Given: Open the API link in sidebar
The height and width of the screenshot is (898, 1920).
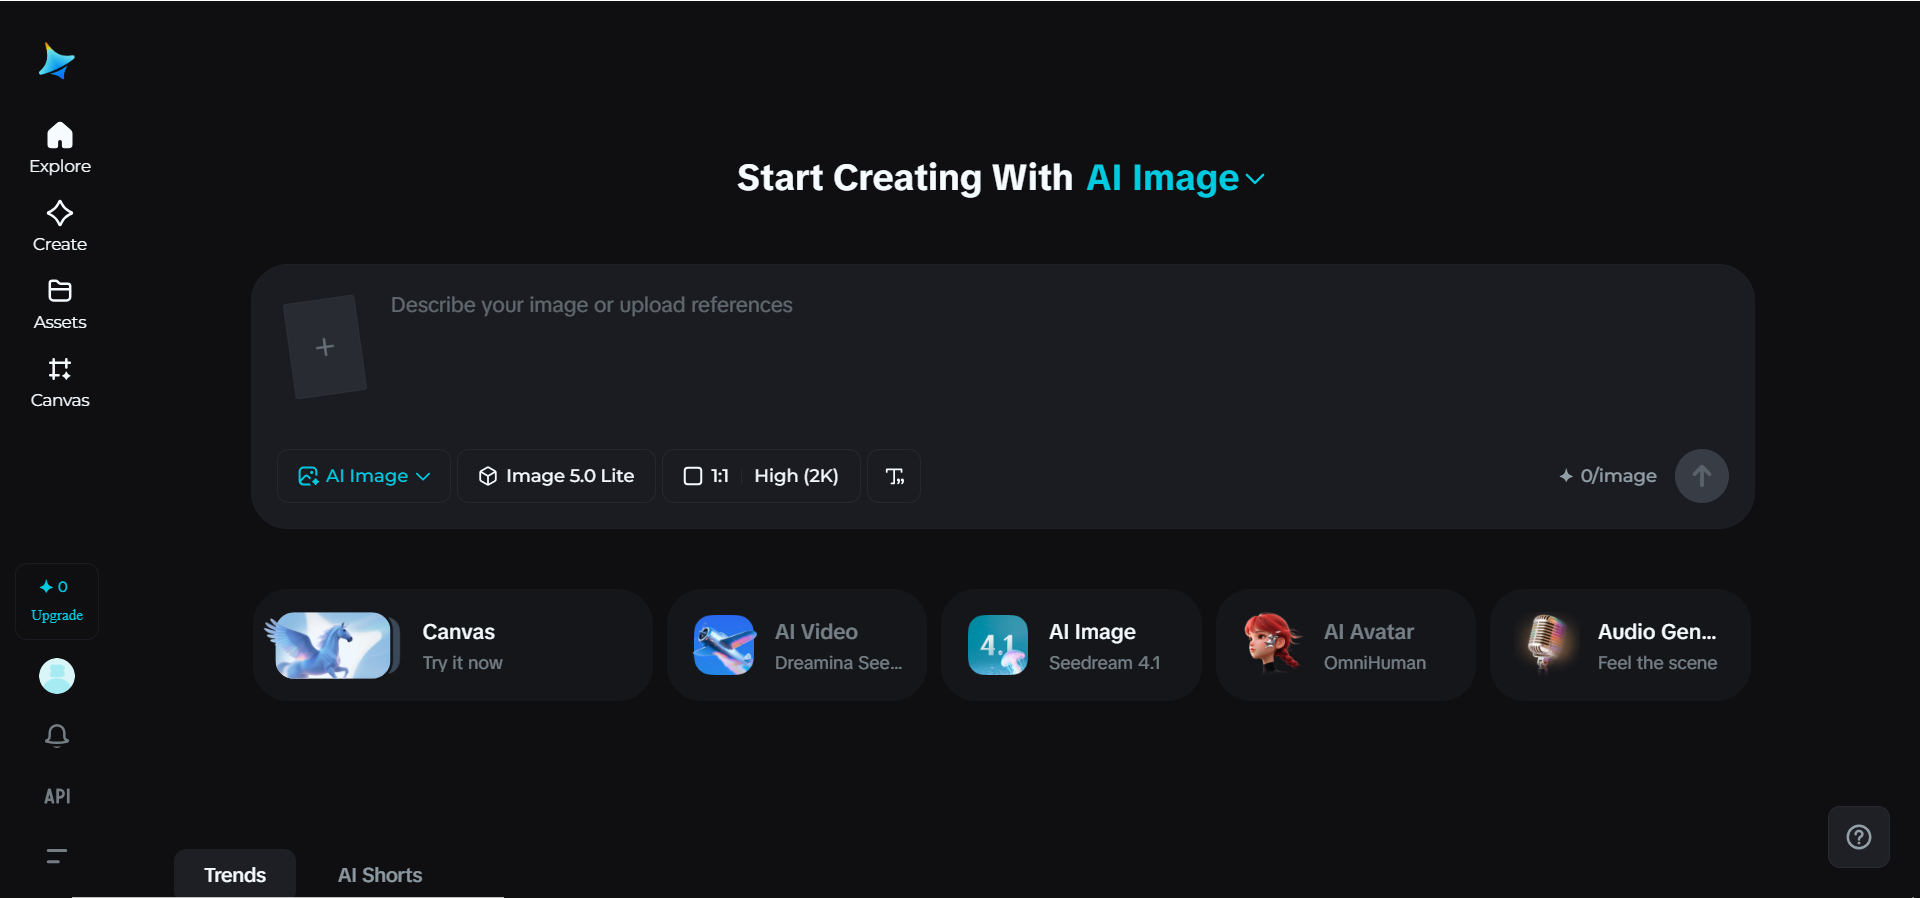Looking at the screenshot, I should (57, 796).
